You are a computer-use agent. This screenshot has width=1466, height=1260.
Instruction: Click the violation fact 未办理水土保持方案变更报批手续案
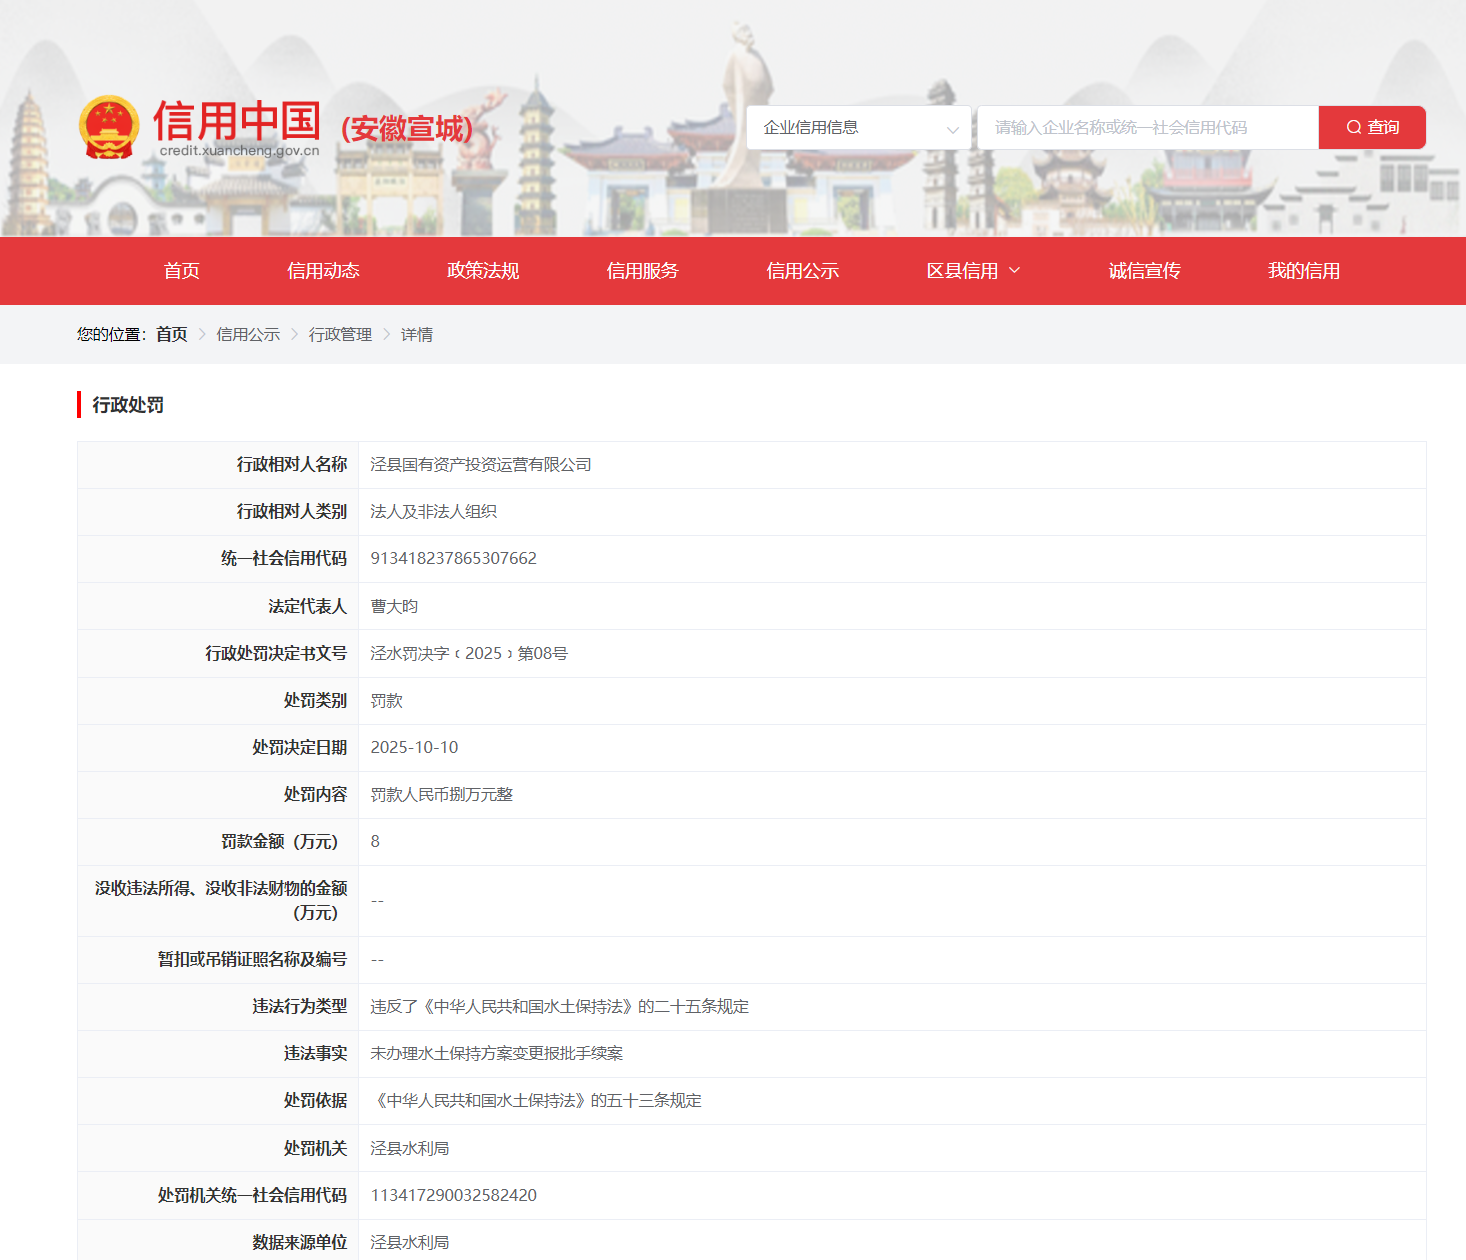(496, 1054)
